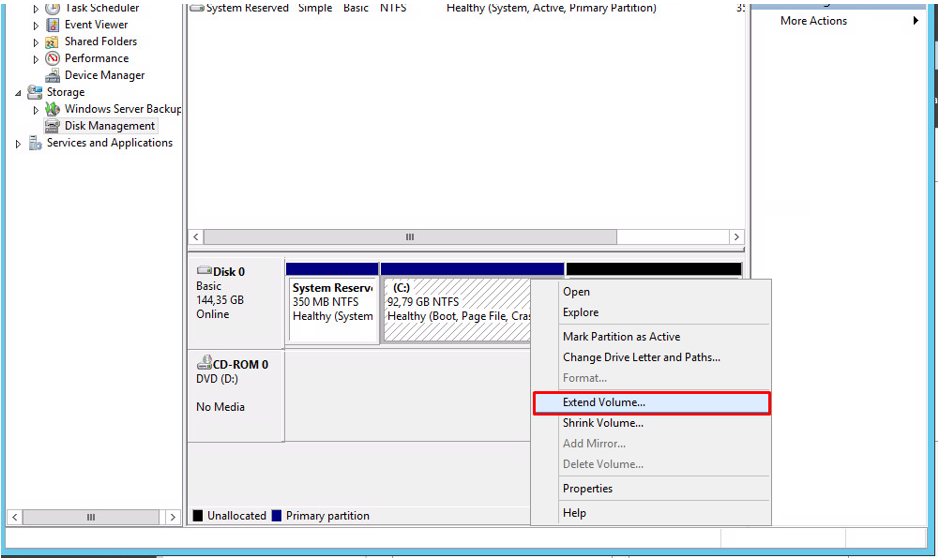Screen dimensions: 938x558
Task: Click the Windows Server Backup icon
Action: 53,109
